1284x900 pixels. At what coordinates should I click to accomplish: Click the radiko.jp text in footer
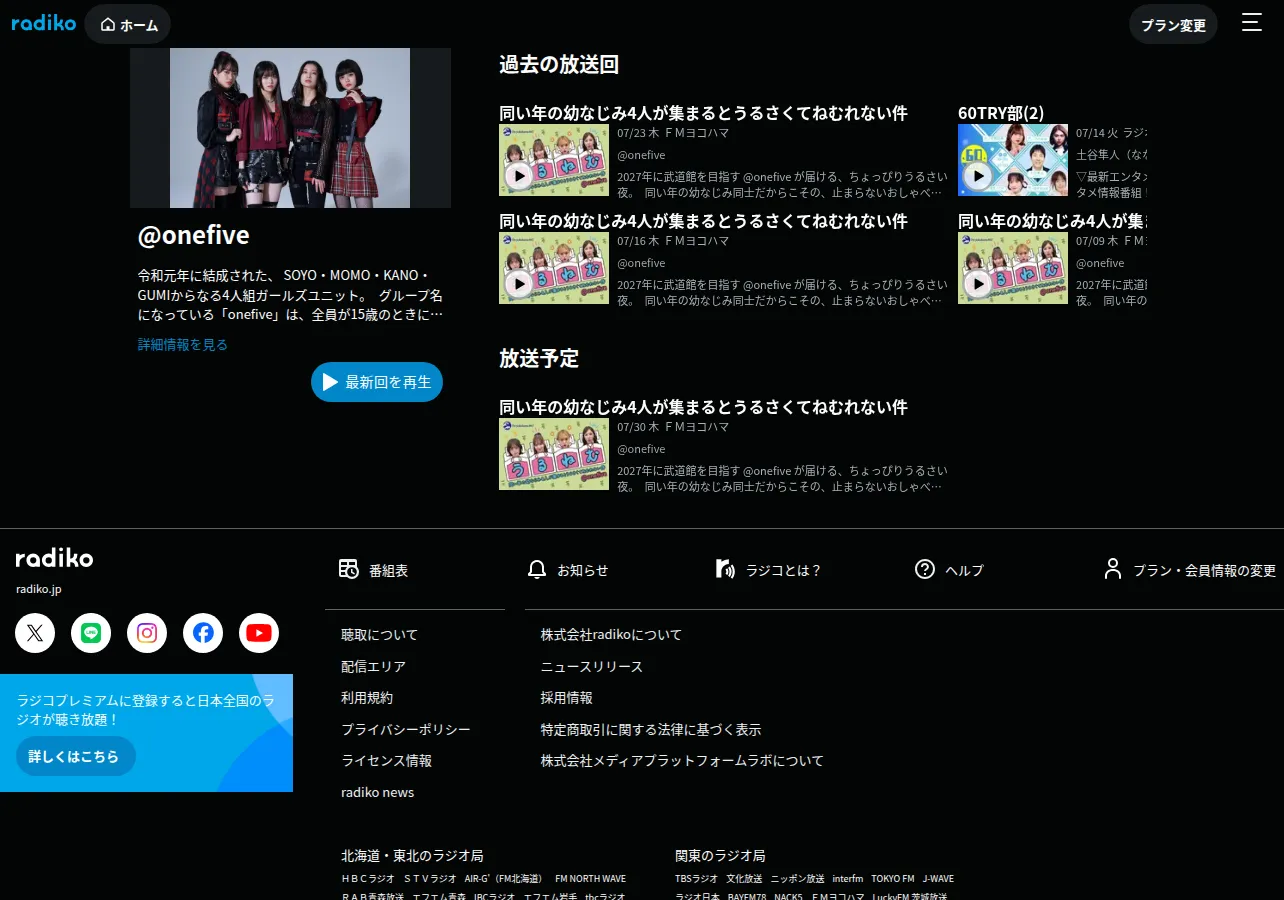tap(39, 589)
